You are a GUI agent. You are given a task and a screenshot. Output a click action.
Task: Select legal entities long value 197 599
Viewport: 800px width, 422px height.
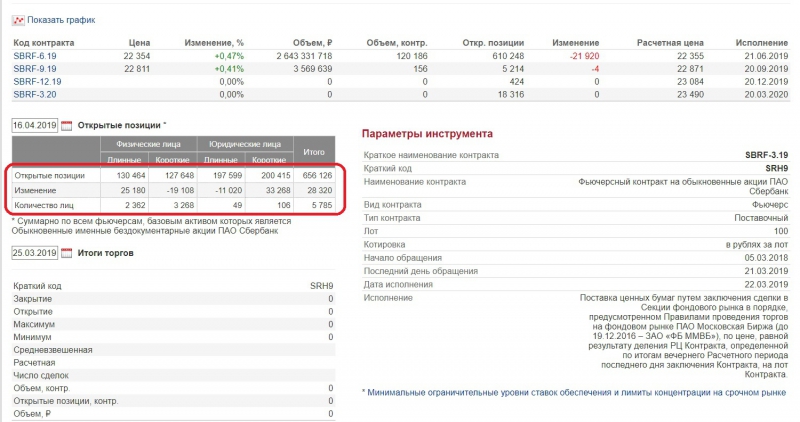coord(228,176)
